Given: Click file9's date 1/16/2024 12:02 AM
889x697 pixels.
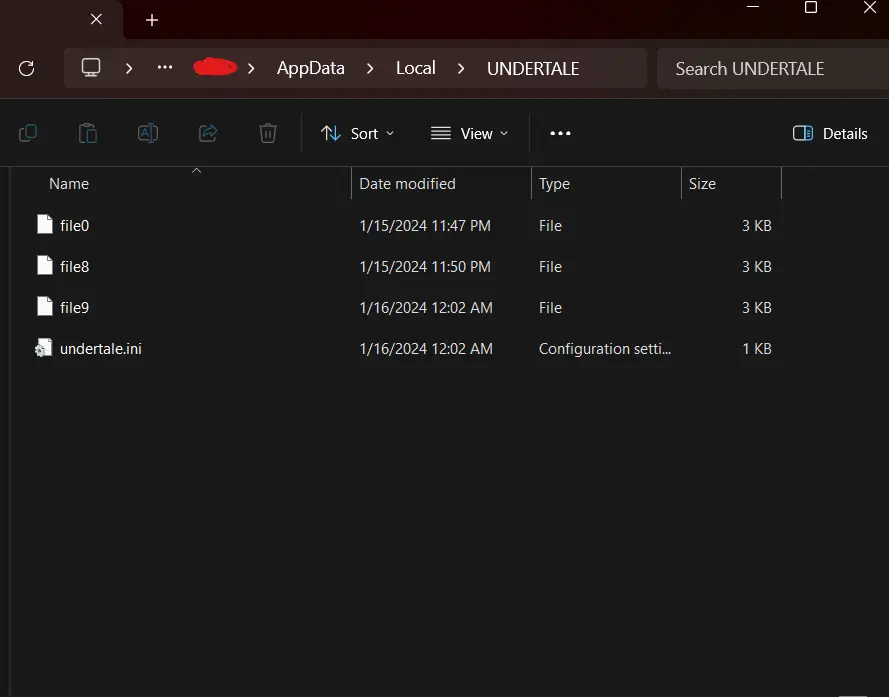Looking at the screenshot, I should pyautogui.click(x=426, y=307).
